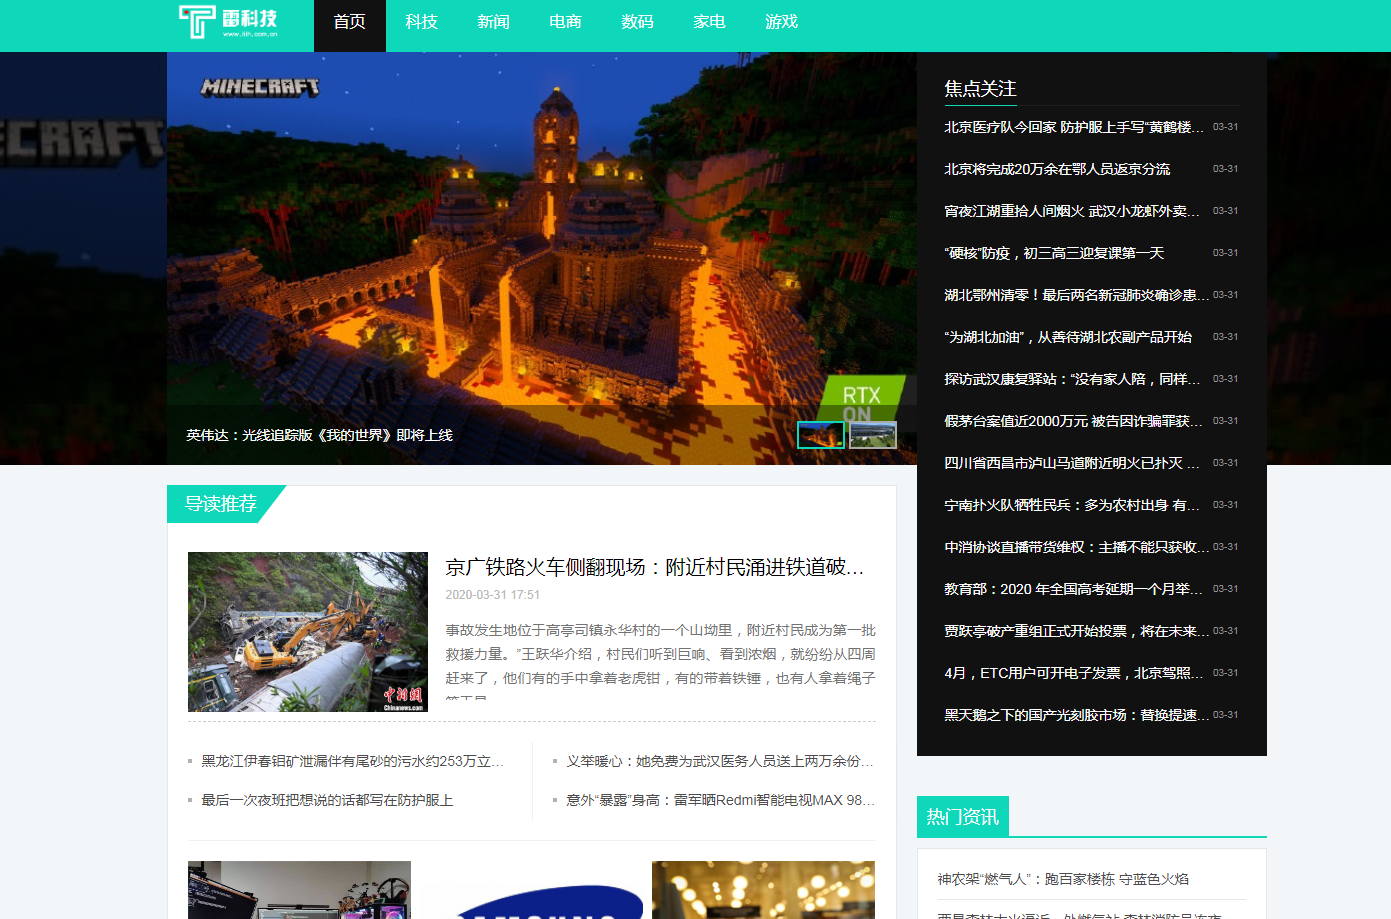Open headline 宵夜江湖重拾人间烟火 武汉小龙虾外卖
The image size is (1391, 919).
[1072, 211]
